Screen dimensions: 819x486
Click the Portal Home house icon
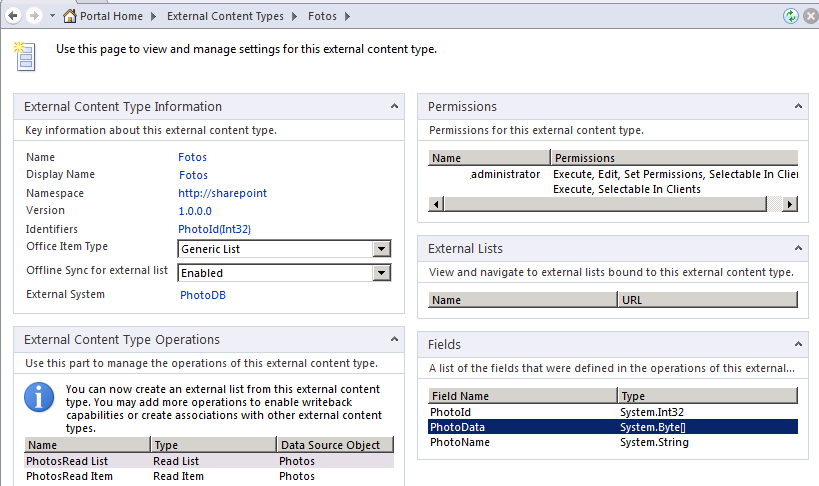click(69, 16)
